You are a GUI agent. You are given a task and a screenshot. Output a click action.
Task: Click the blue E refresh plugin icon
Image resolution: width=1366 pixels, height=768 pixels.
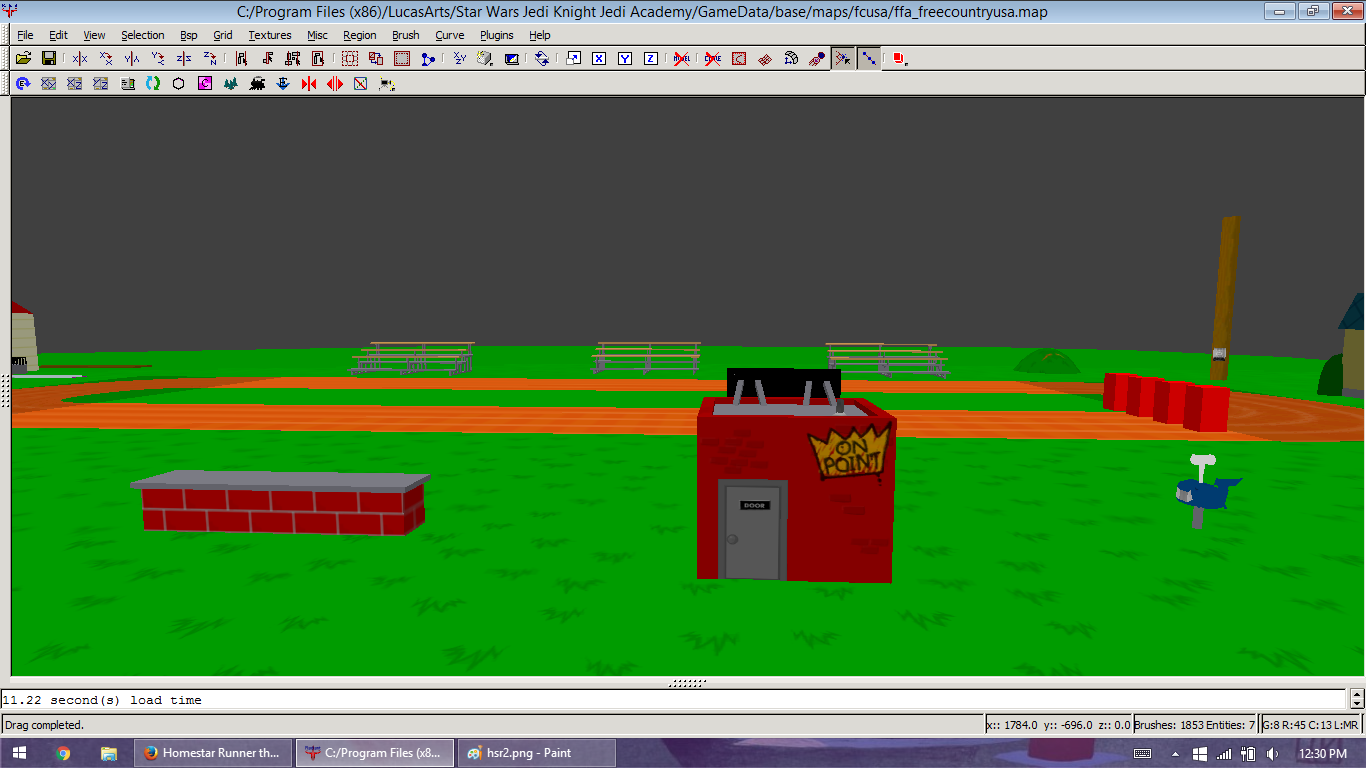coord(23,84)
